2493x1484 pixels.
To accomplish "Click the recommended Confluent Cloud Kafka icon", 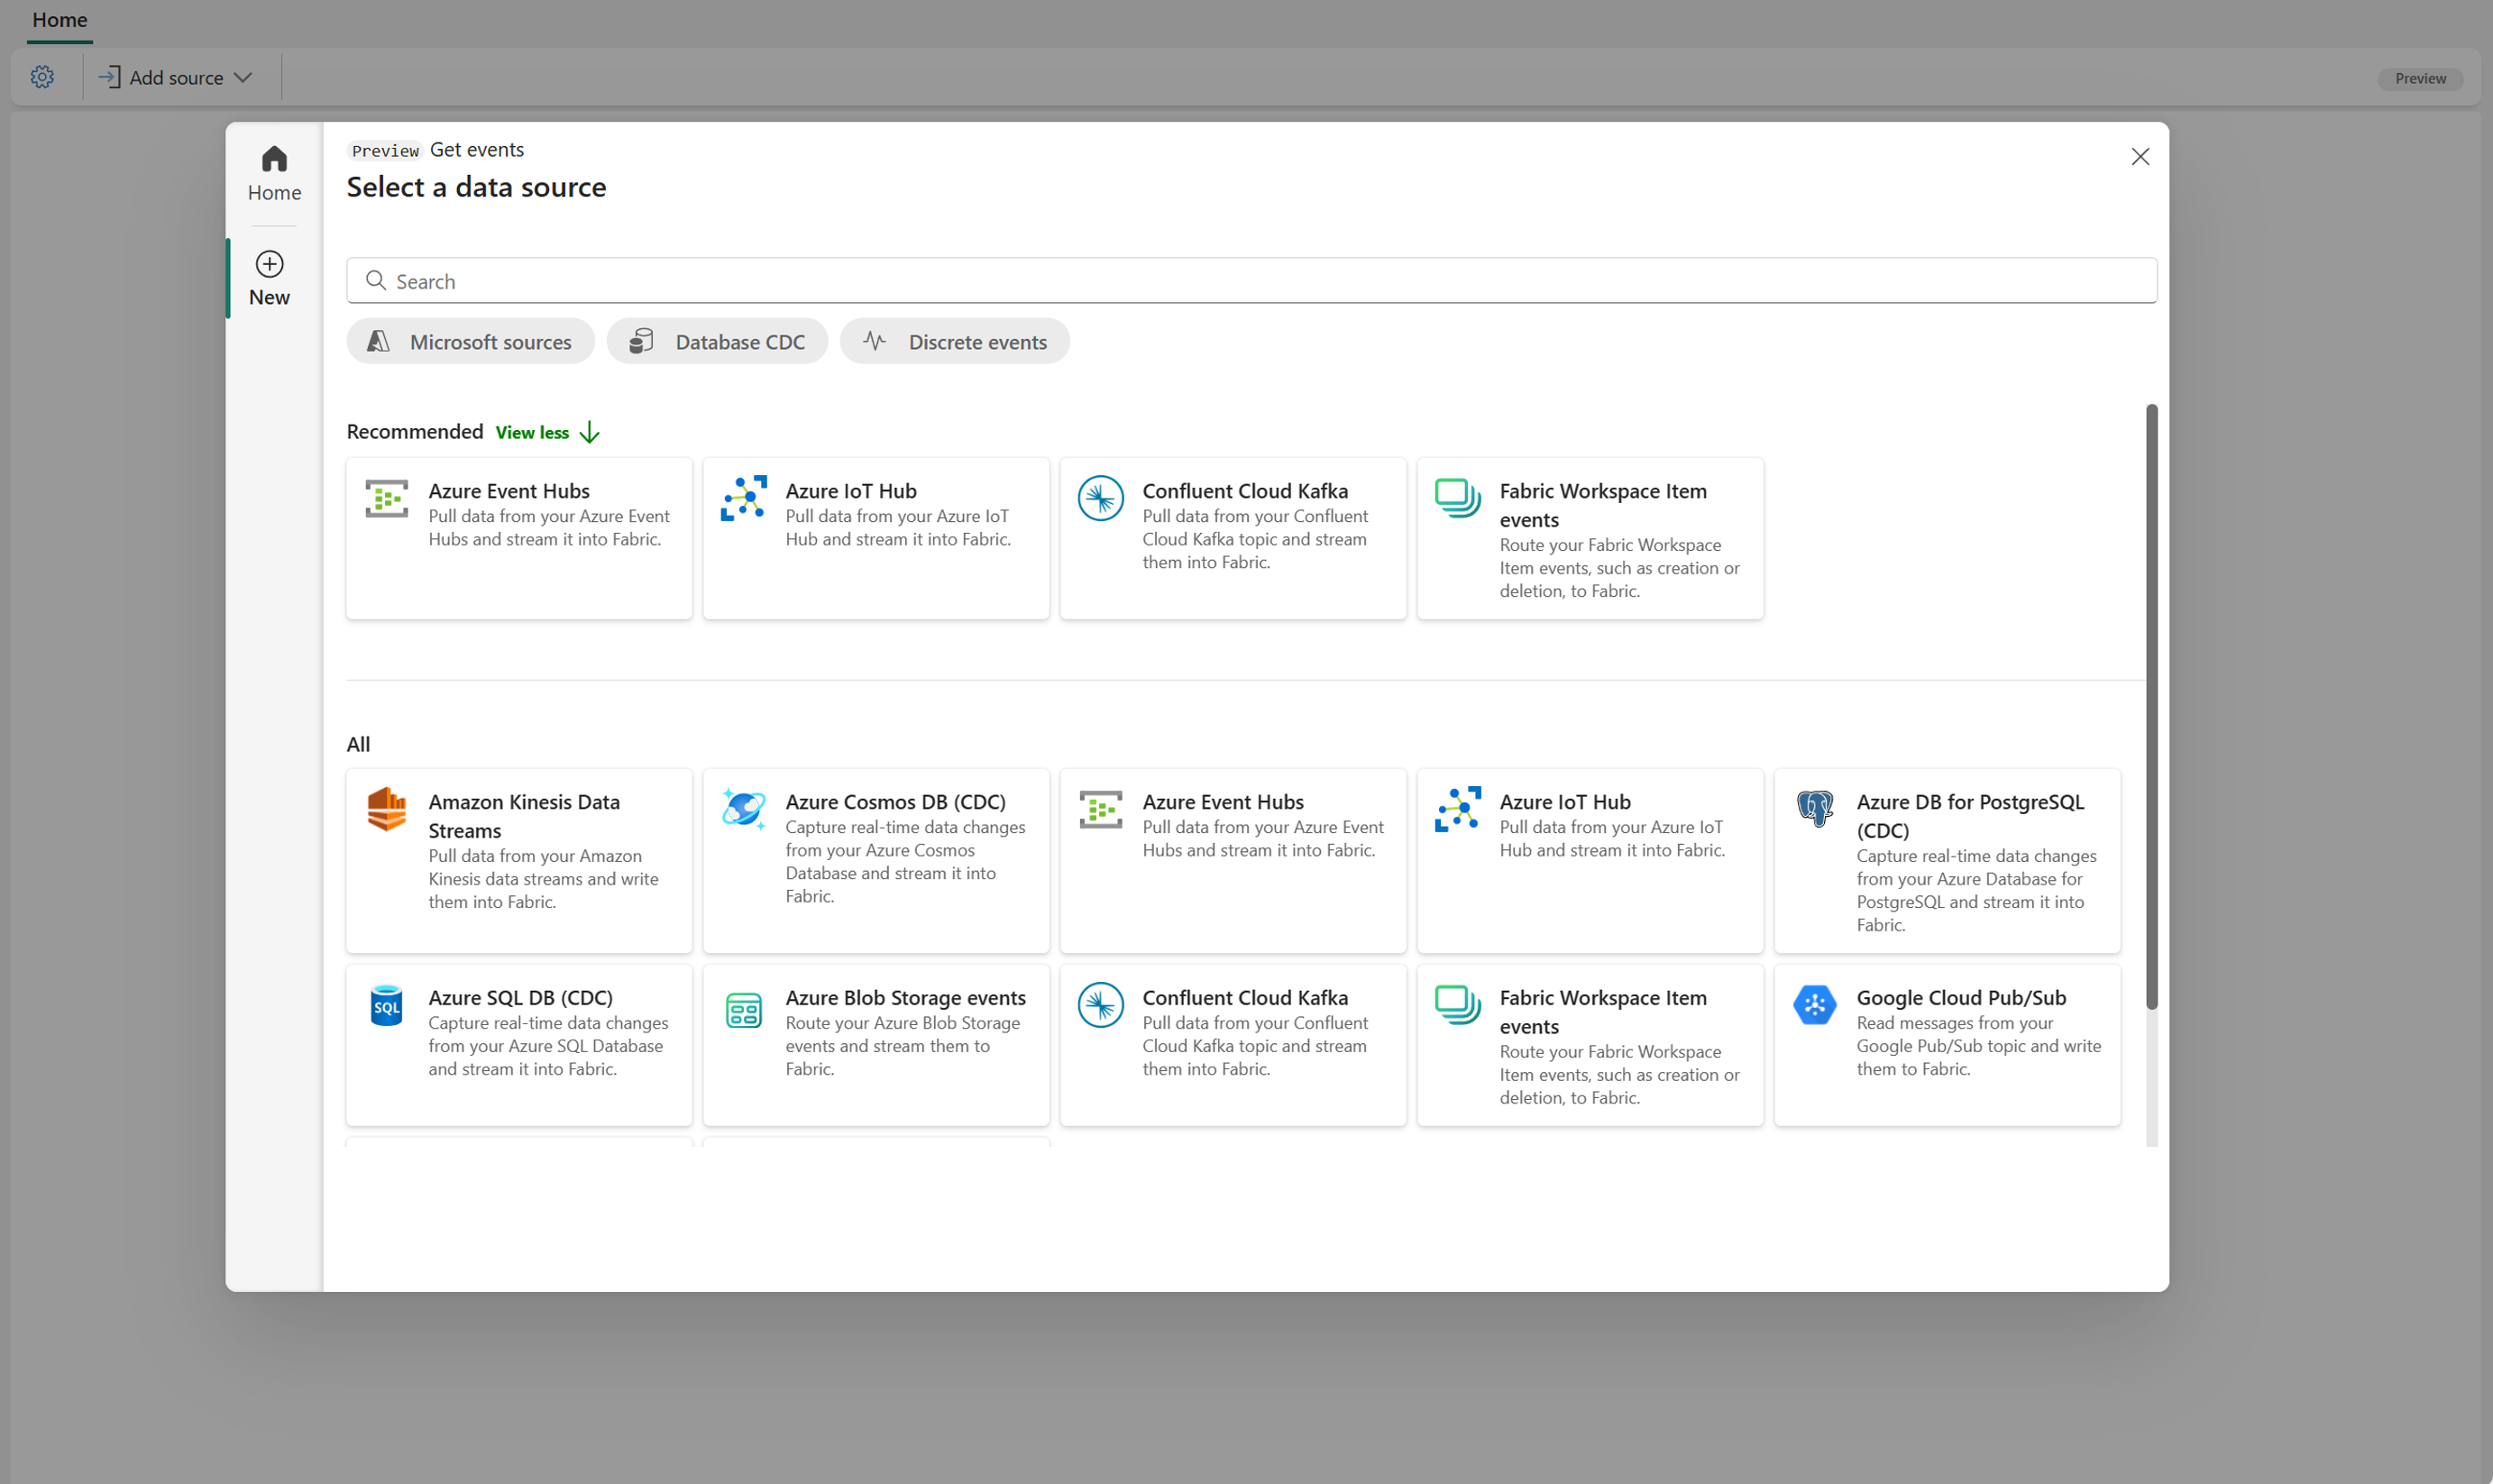I will coord(1100,498).
